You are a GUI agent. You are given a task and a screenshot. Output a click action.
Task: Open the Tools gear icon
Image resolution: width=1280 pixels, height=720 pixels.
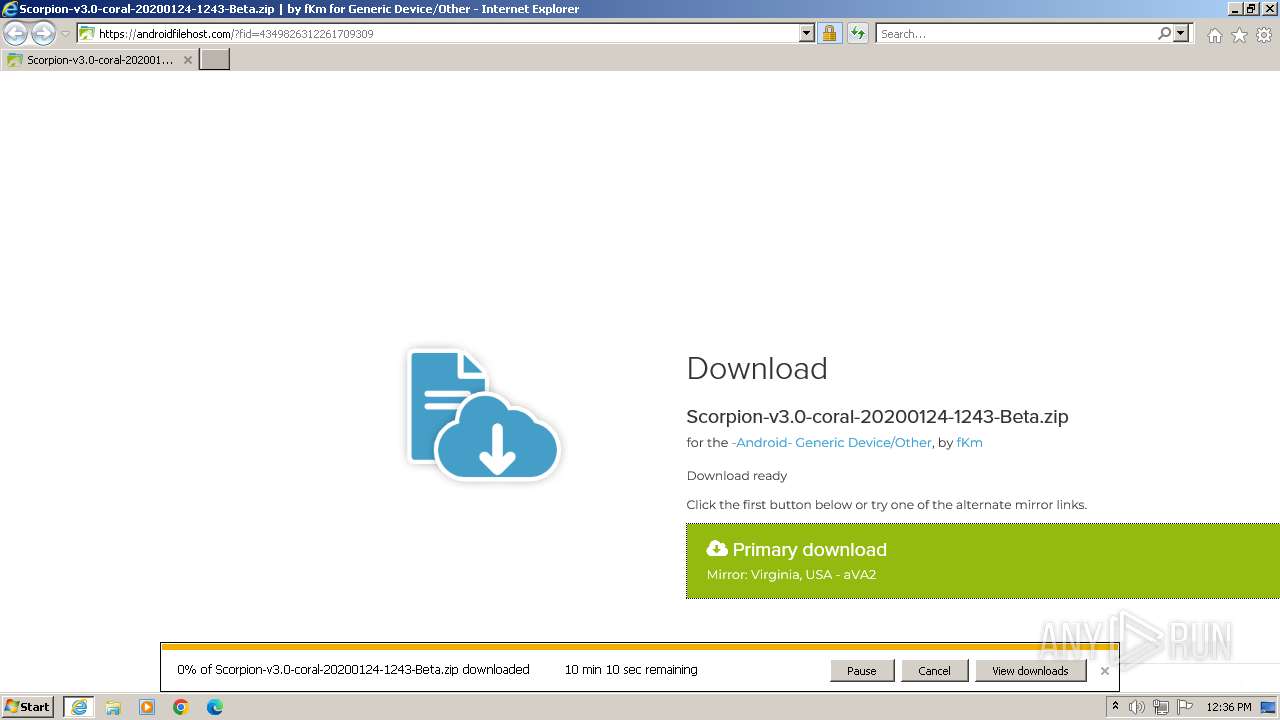tap(1264, 35)
